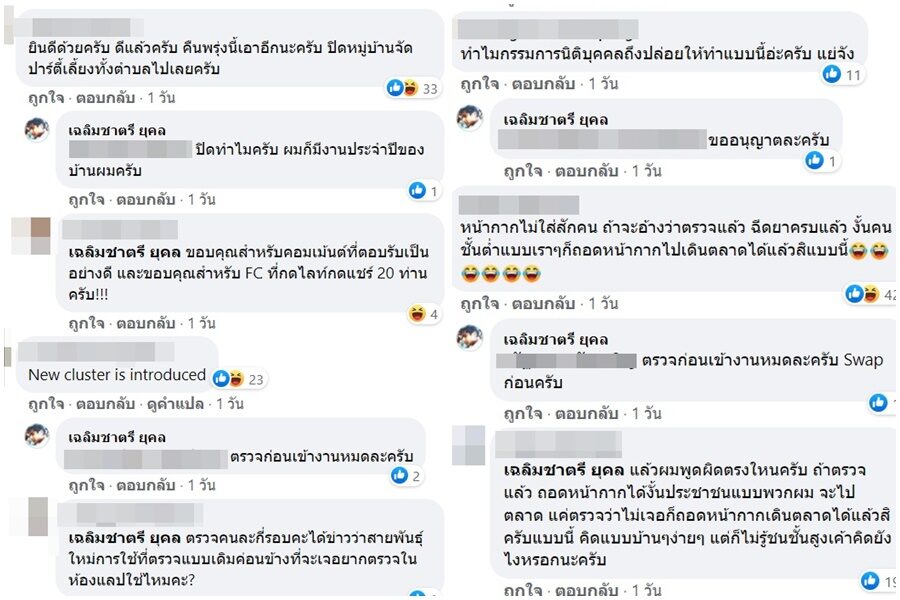Click the bold เฉลิมชาตรี ยุคล mention in the FC comment
Screen dimensions: 900x600
tap(124, 251)
